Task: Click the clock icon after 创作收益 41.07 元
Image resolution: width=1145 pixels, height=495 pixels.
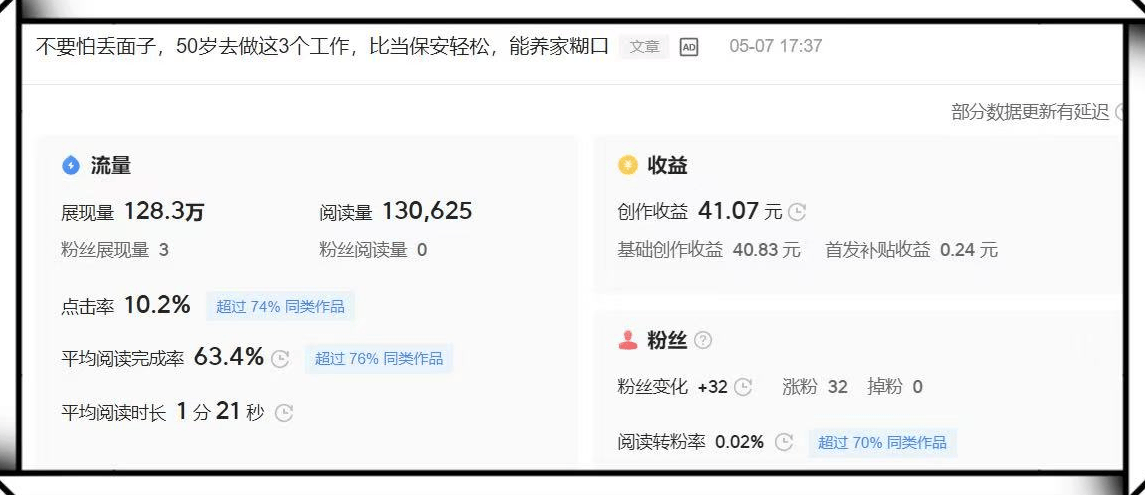Action: click(x=797, y=212)
